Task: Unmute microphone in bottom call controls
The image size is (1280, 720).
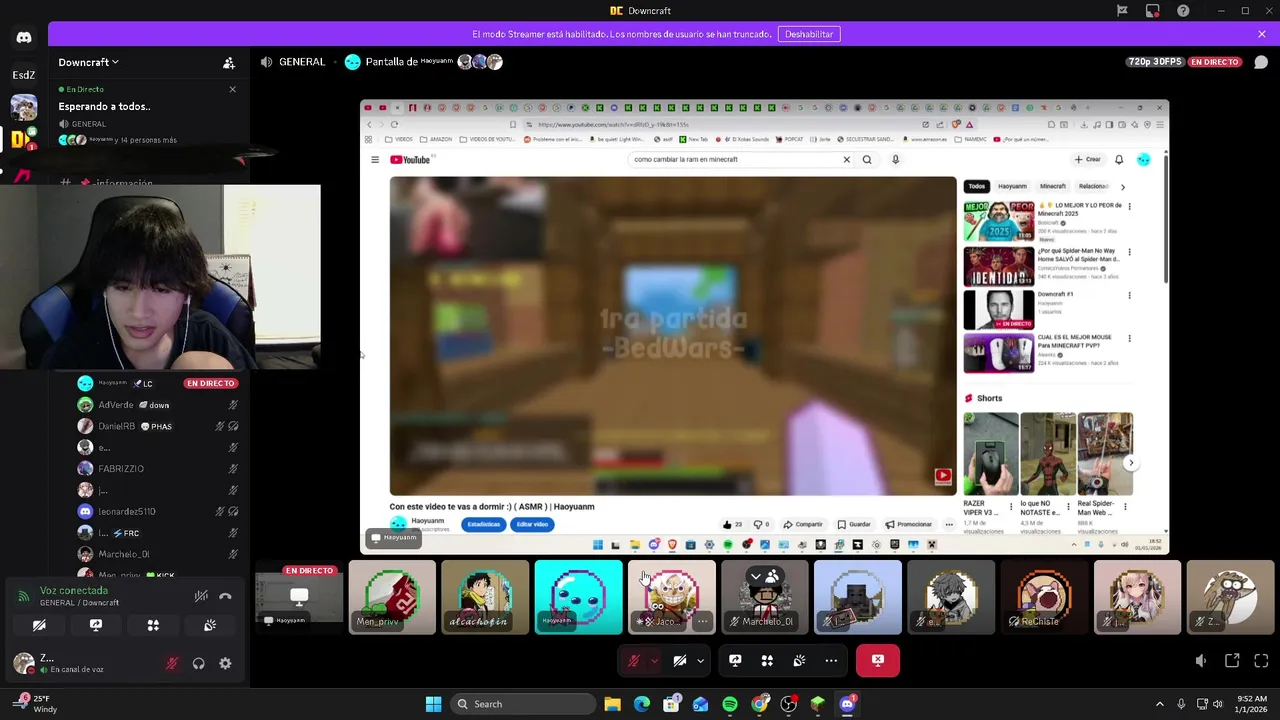Action: [x=633, y=661]
